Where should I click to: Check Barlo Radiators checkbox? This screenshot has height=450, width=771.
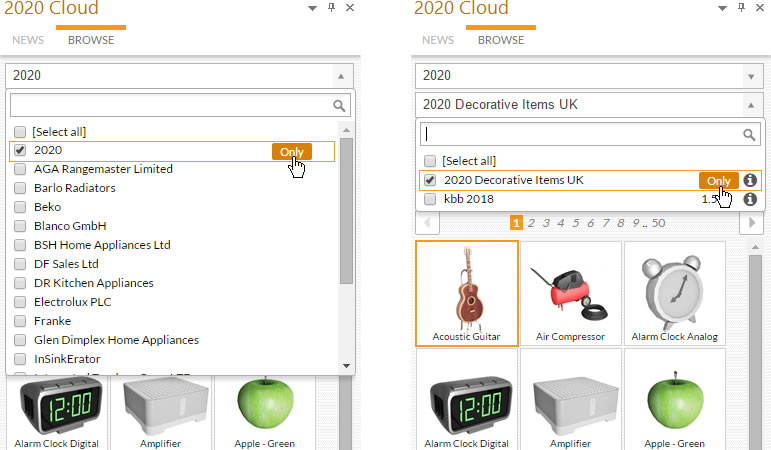tap(20, 188)
